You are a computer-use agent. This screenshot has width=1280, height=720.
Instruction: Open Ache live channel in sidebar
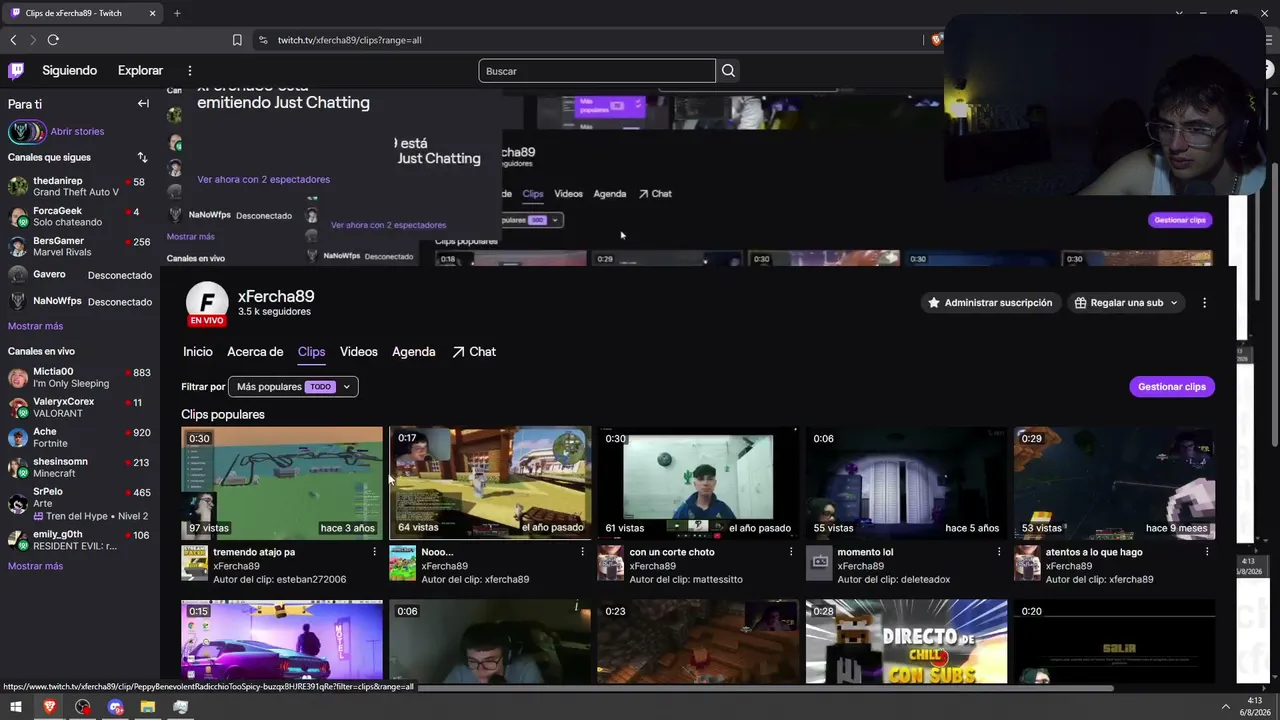click(80, 438)
